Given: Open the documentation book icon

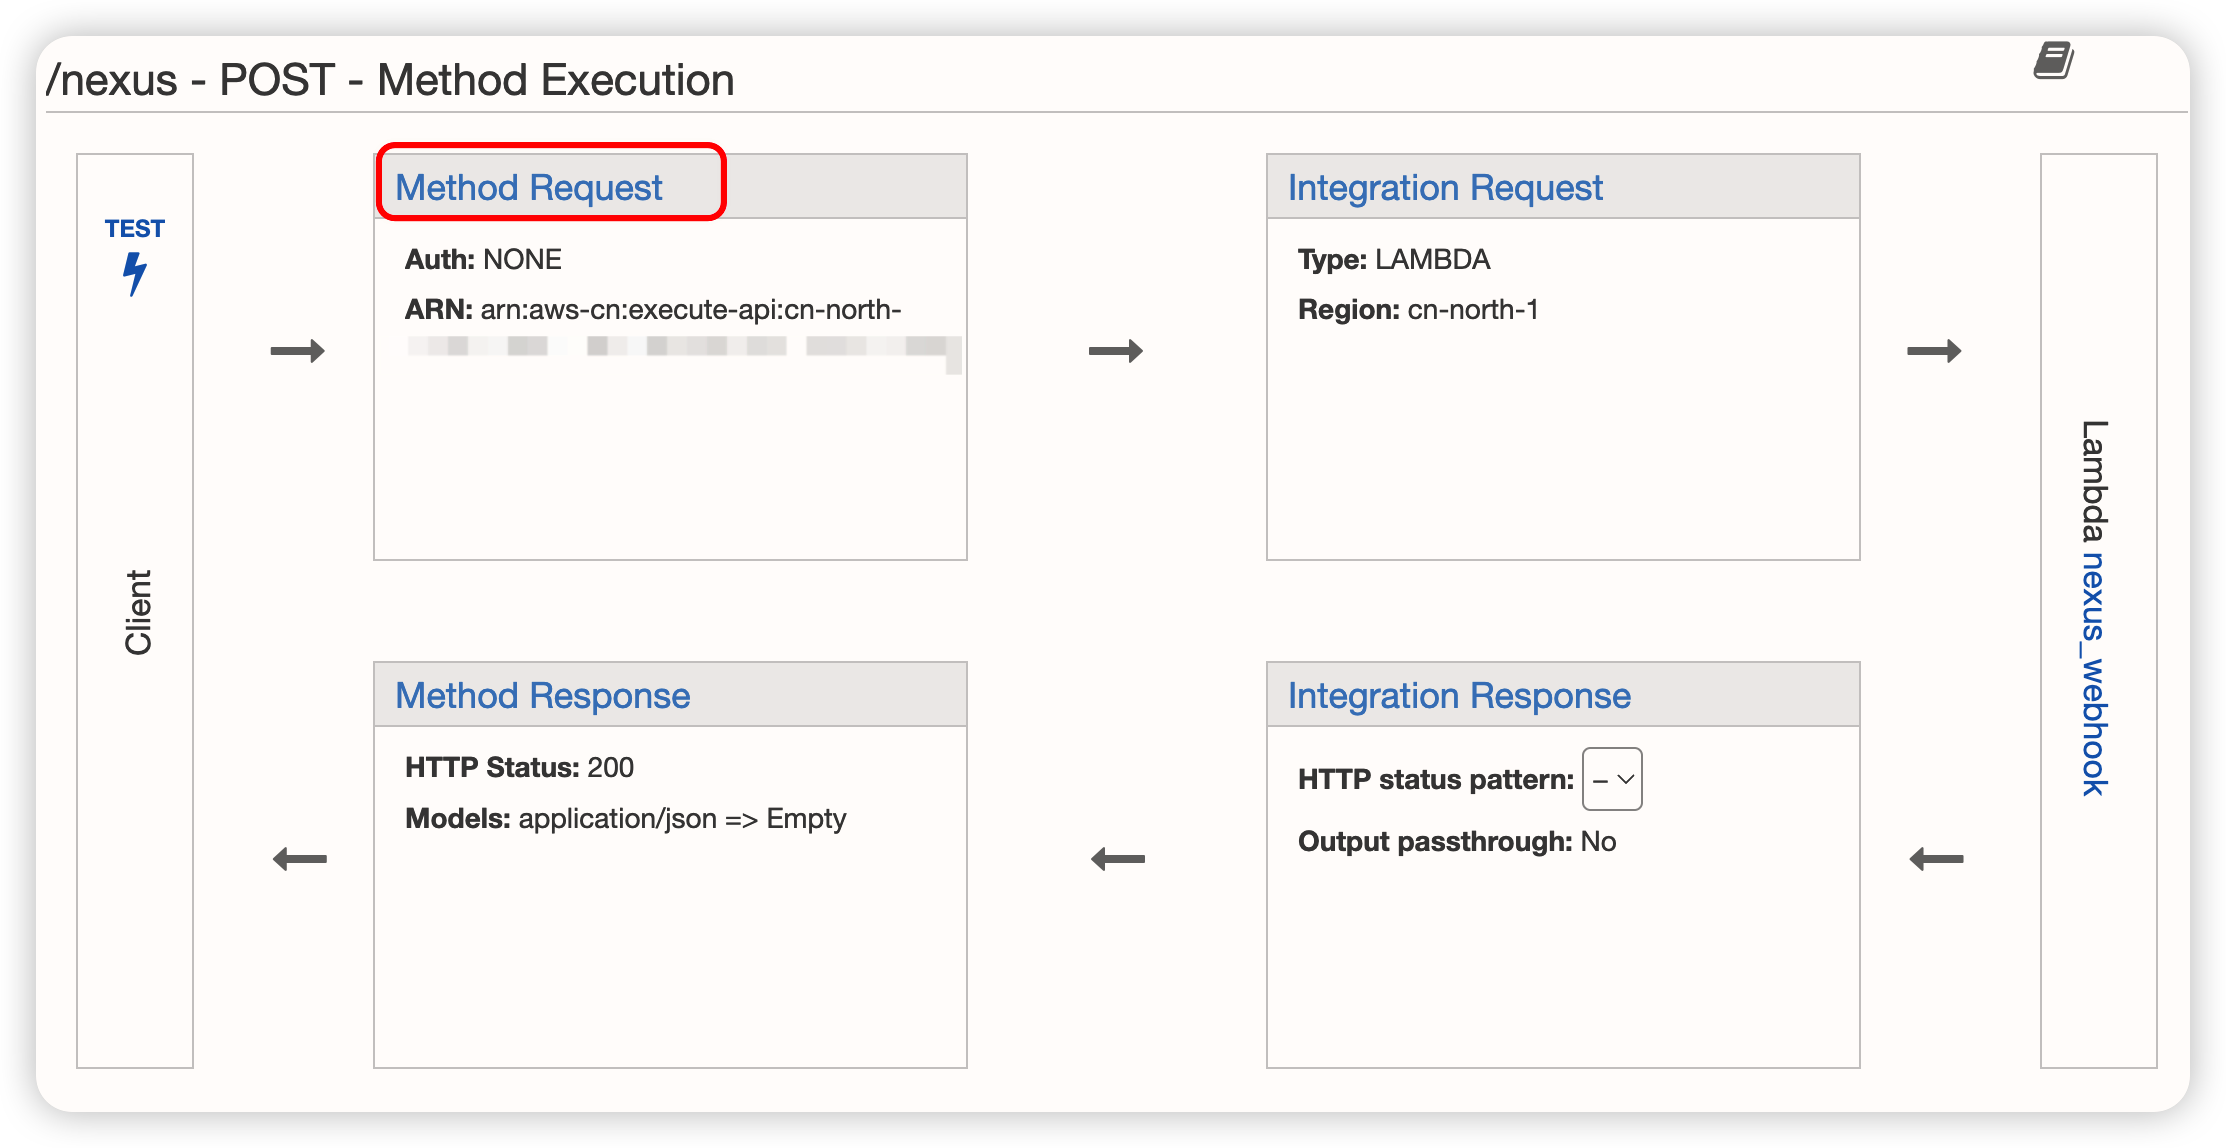Looking at the screenshot, I should tap(2053, 61).
